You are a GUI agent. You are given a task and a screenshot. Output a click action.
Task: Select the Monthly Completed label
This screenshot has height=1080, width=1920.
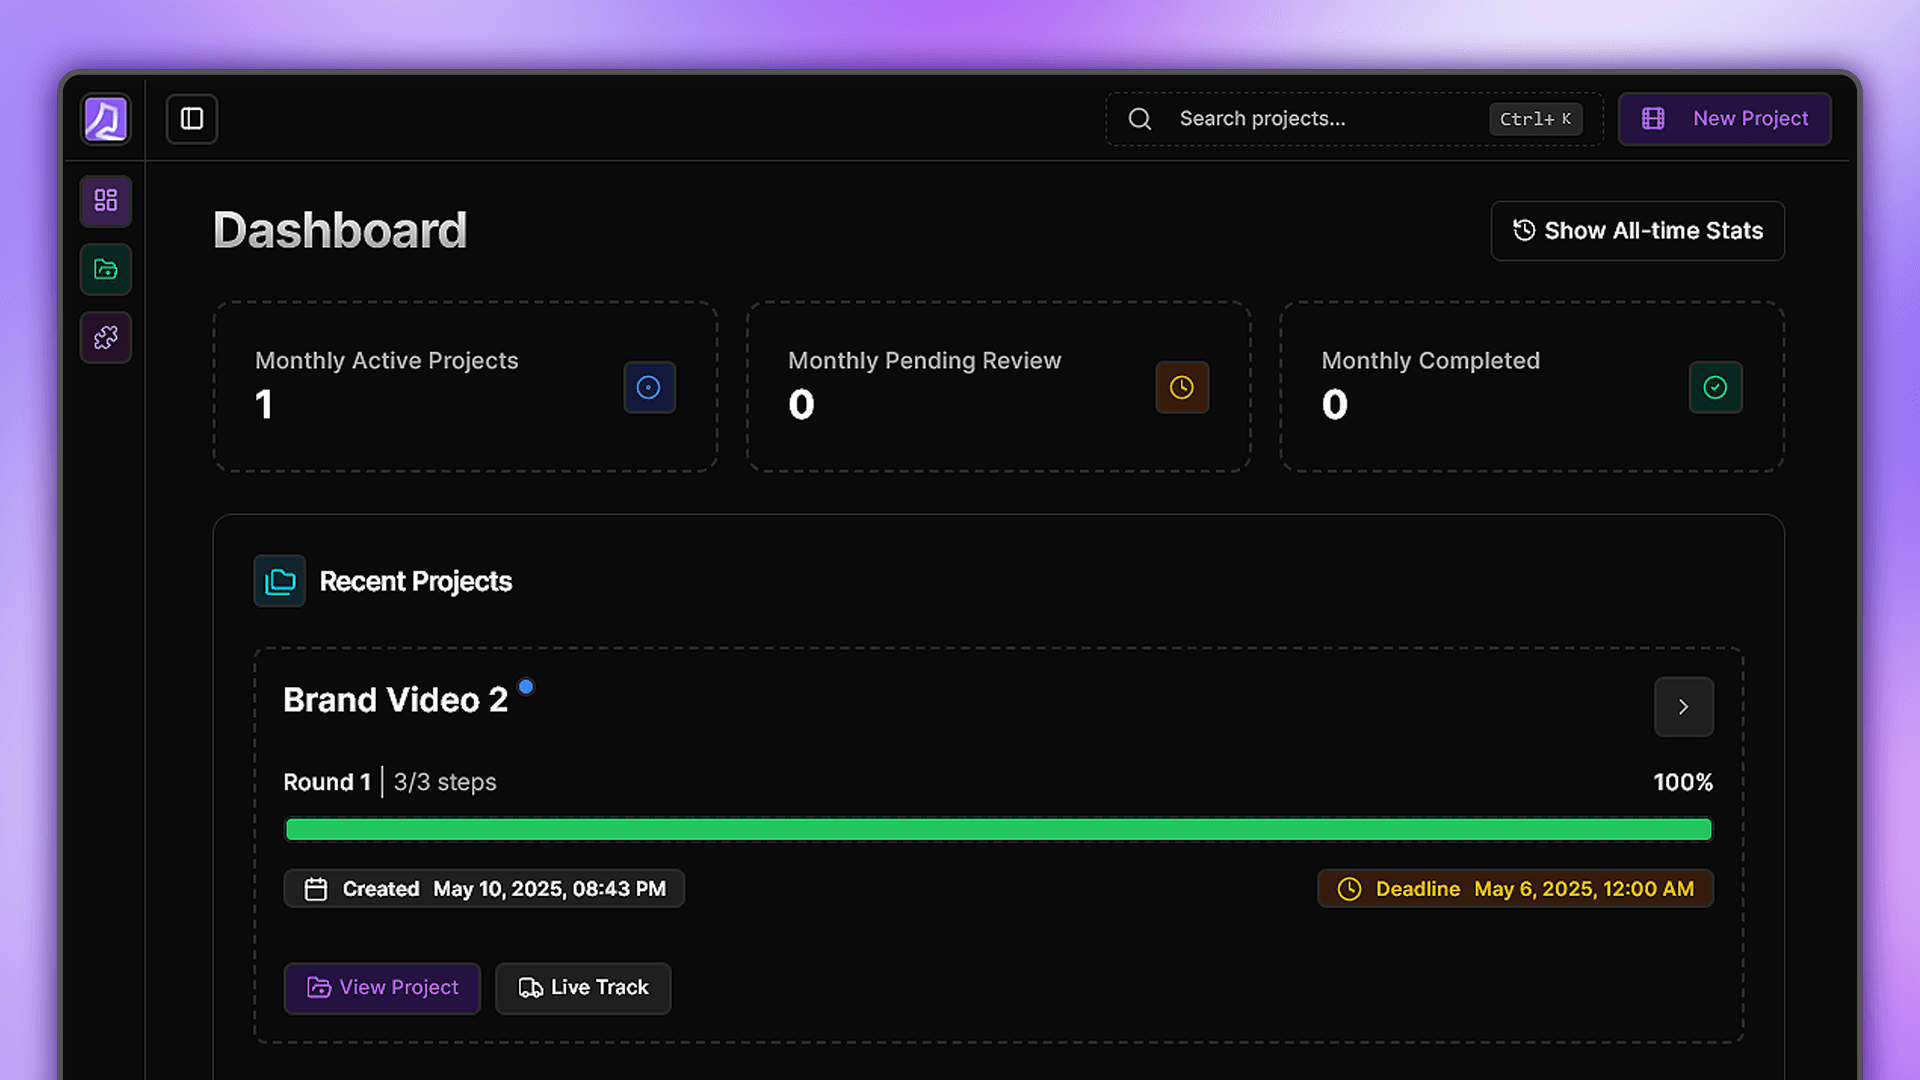1431,361
